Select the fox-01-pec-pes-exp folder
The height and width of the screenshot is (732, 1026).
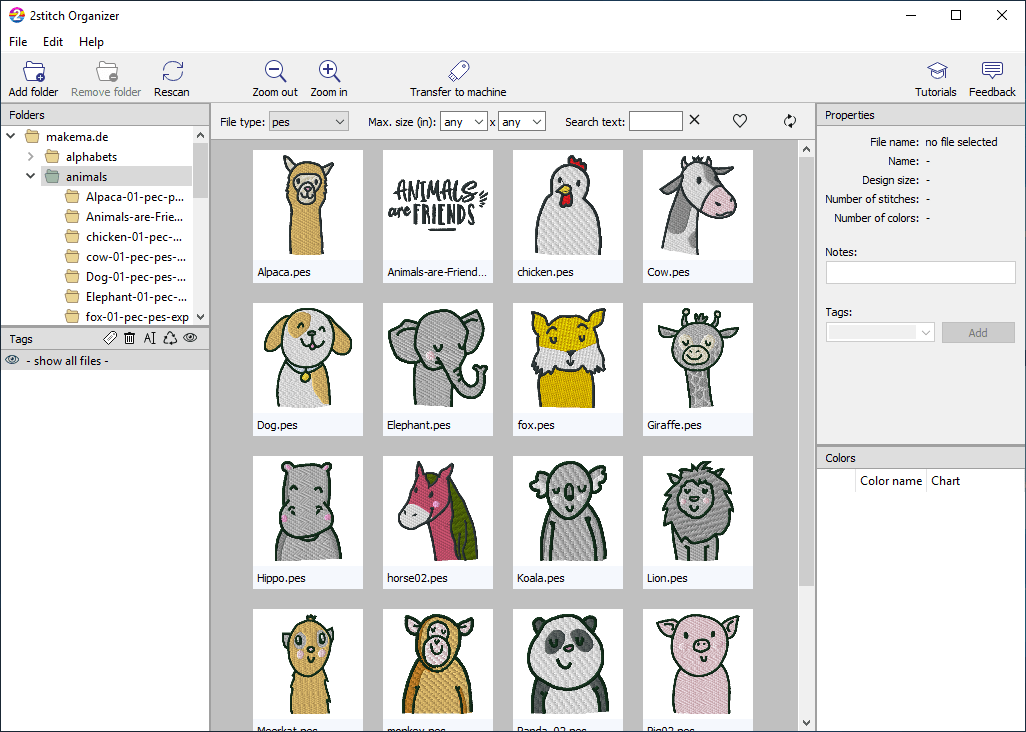click(x=137, y=317)
